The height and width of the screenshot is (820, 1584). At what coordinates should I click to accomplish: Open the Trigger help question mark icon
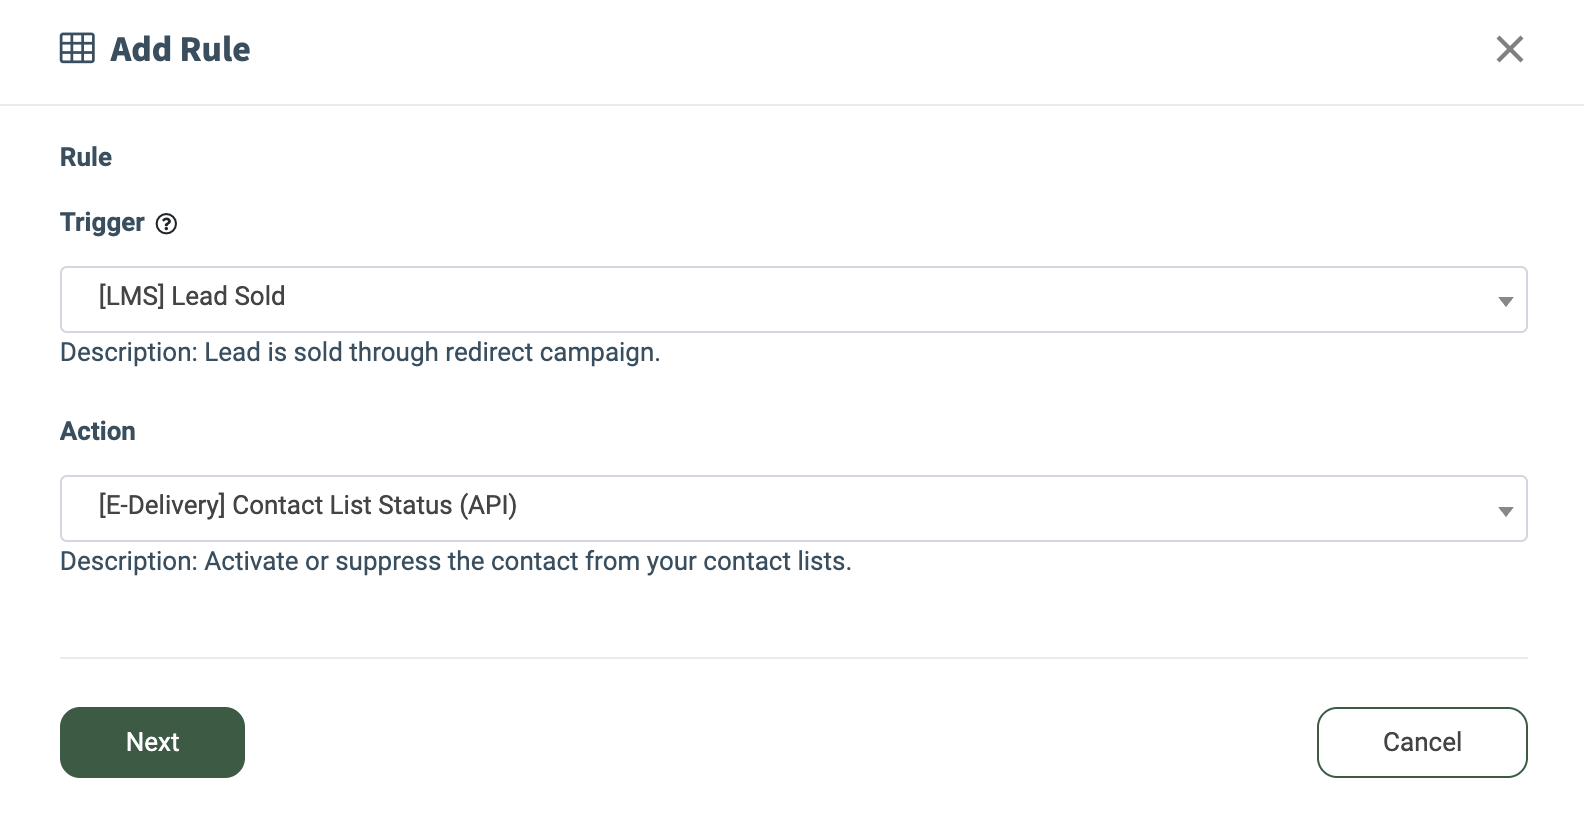pos(167,224)
